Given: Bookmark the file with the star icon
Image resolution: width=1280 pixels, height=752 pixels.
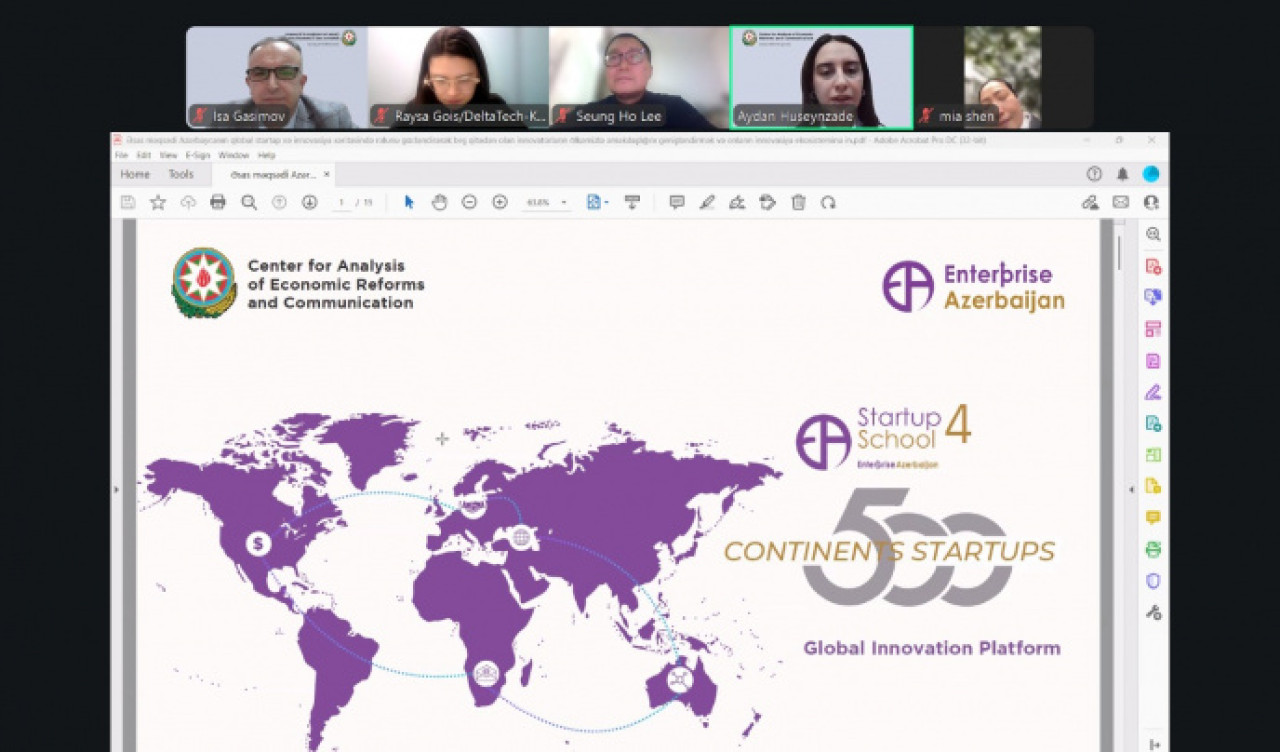Looking at the screenshot, I should pos(158,202).
